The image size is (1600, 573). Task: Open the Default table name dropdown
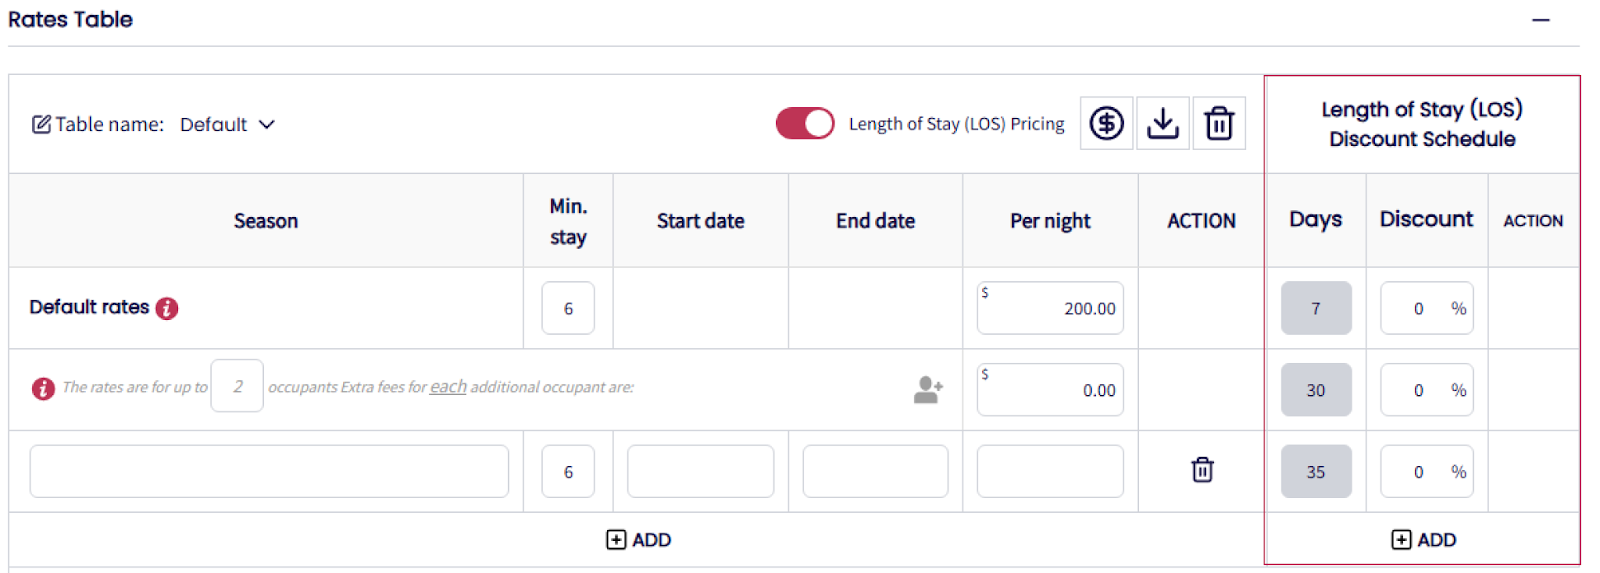[x=228, y=125]
